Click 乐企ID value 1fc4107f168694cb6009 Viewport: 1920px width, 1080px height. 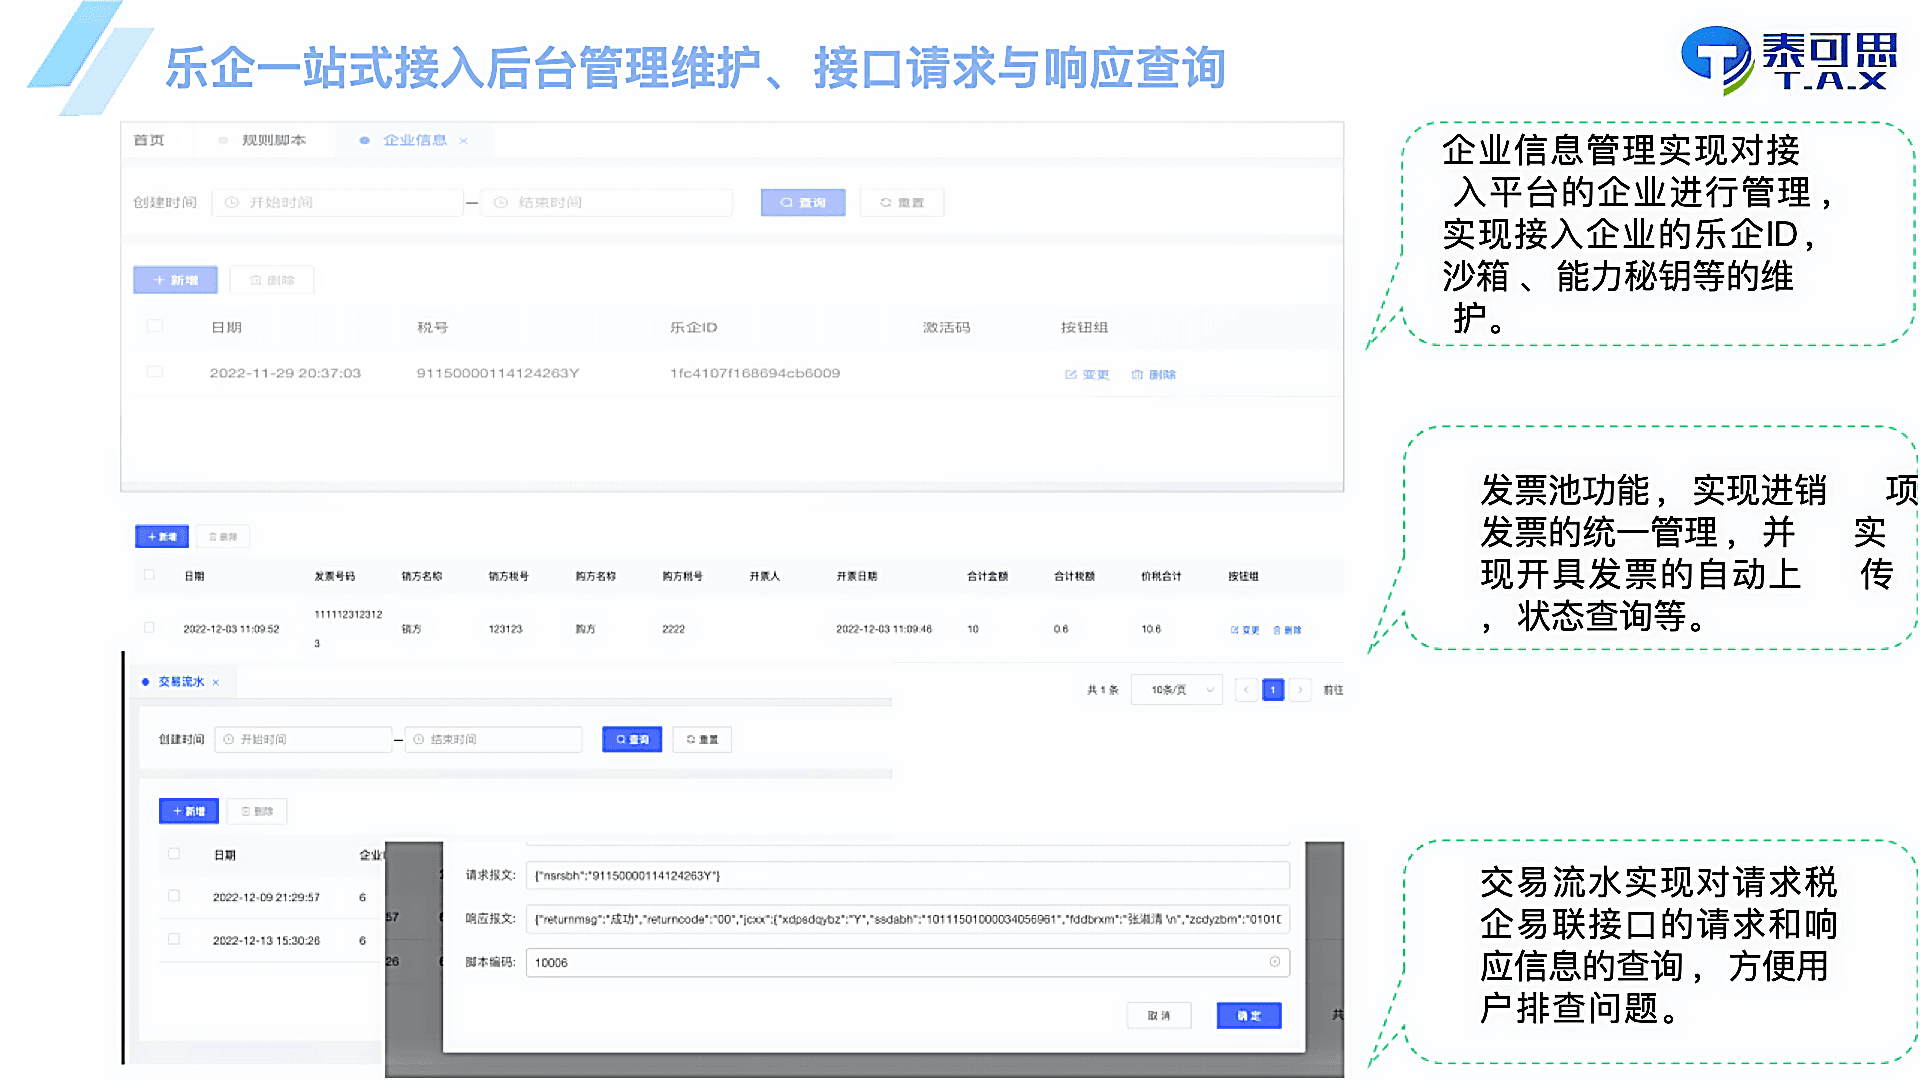pyautogui.click(x=755, y=373)
